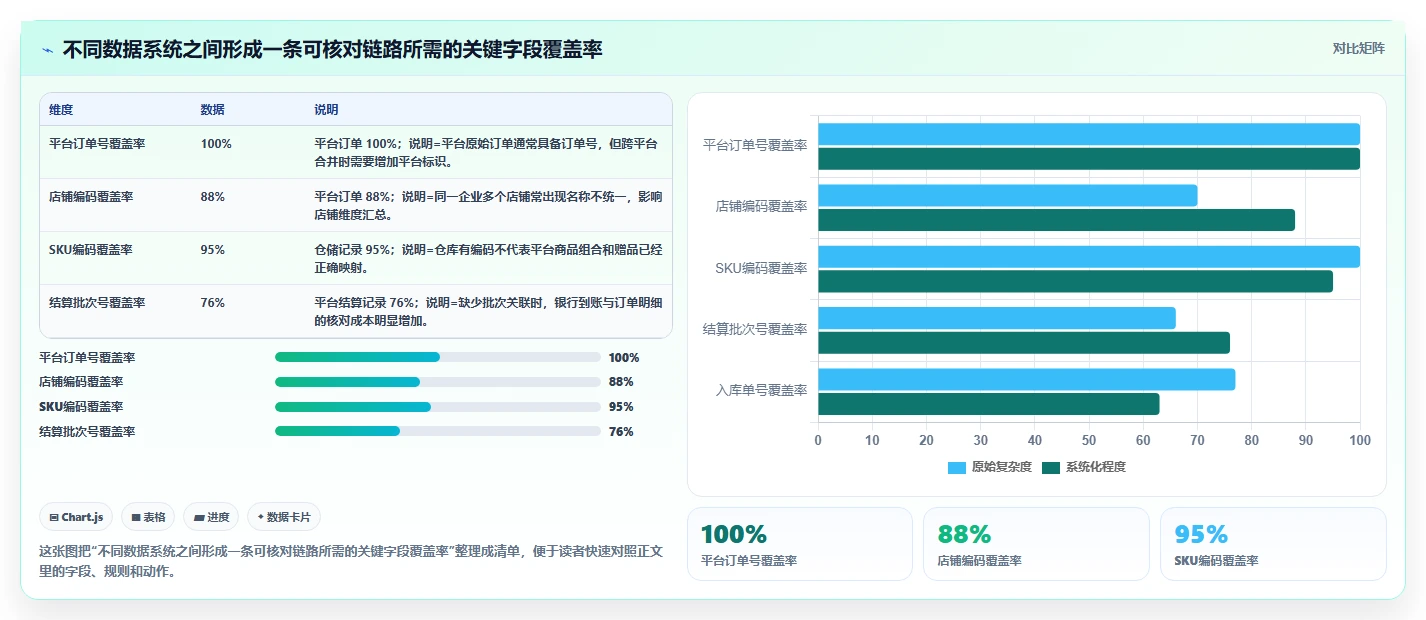The width and height of the screenshot is (1426, 620).
Task: Click the 100% 平台订单号覆盖率 data card
Action: pyautogui.click(x=799, y=544)
